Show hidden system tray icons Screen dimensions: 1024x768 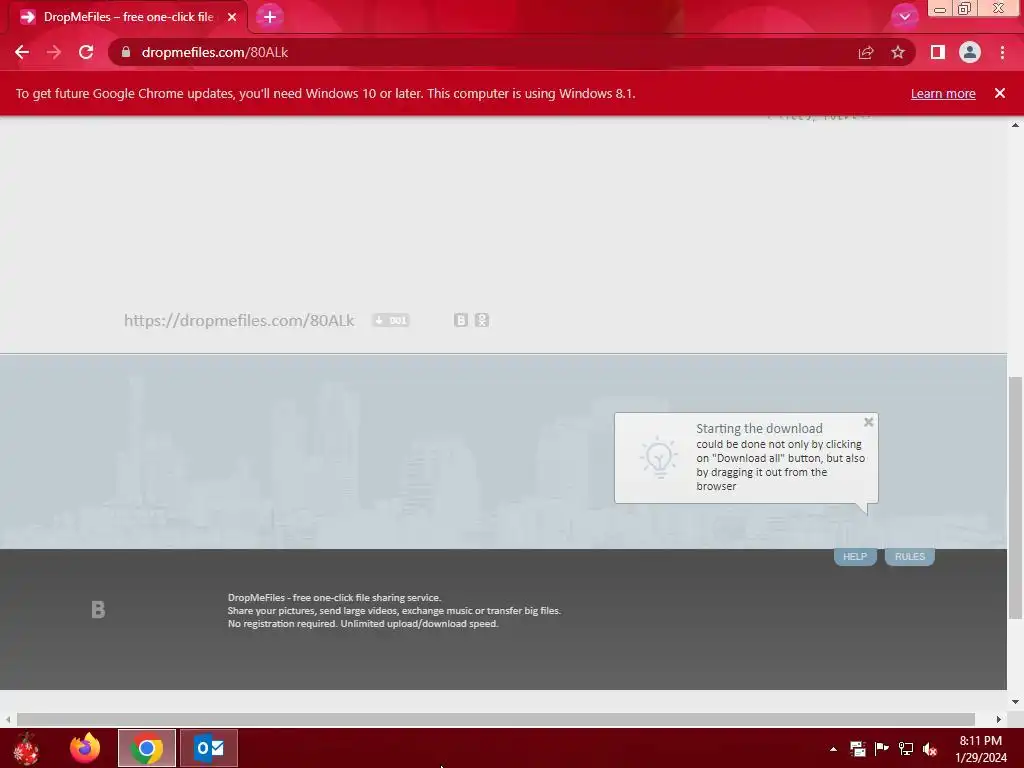click(833, 749)
